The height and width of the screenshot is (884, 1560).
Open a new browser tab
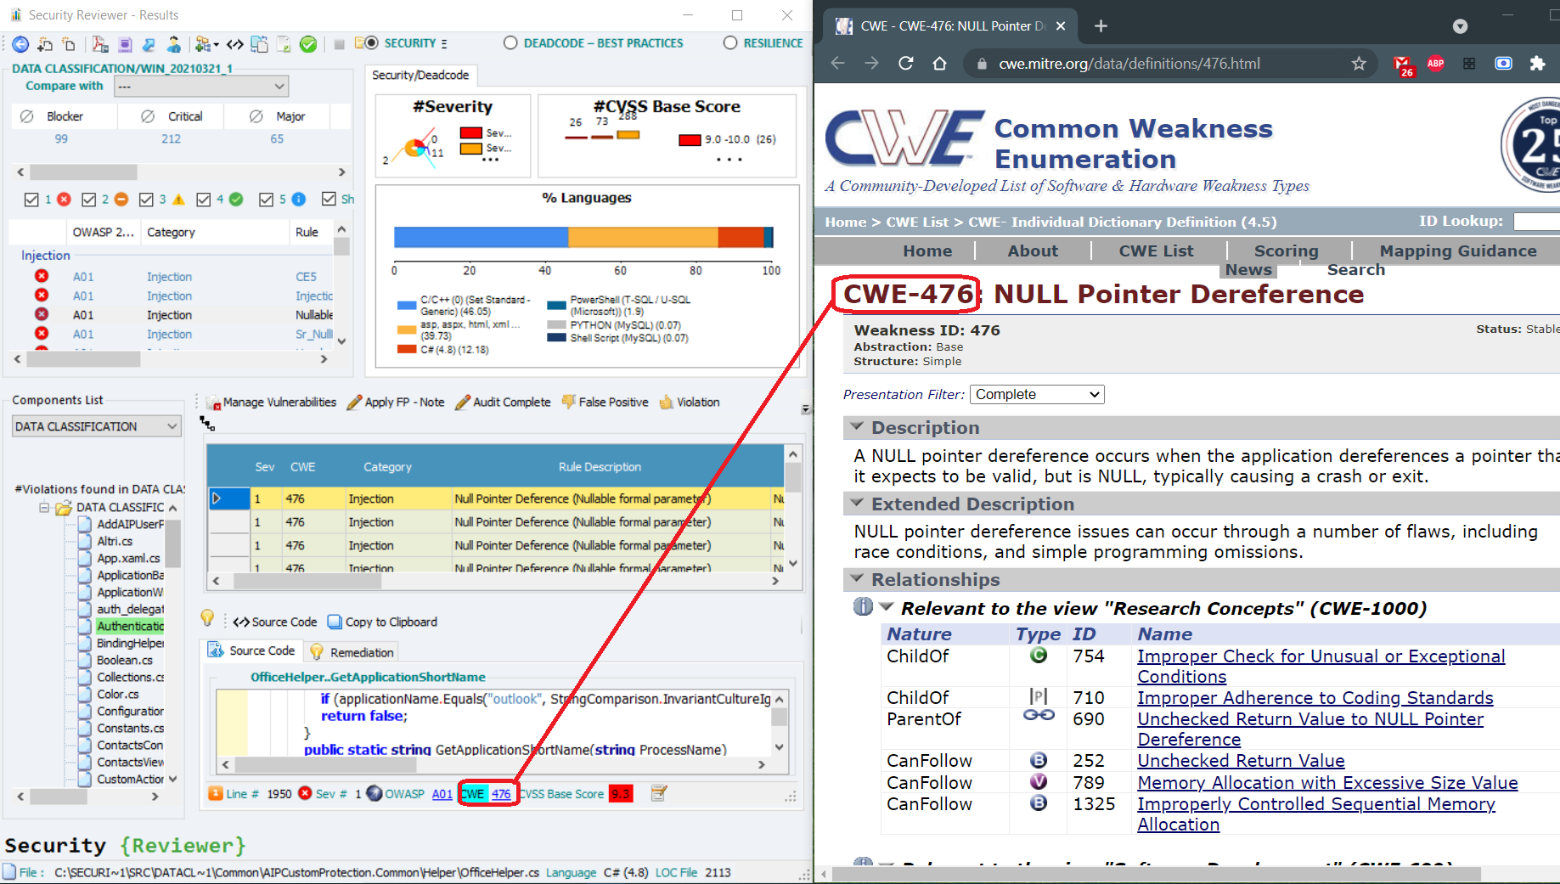coord(1101,26)
